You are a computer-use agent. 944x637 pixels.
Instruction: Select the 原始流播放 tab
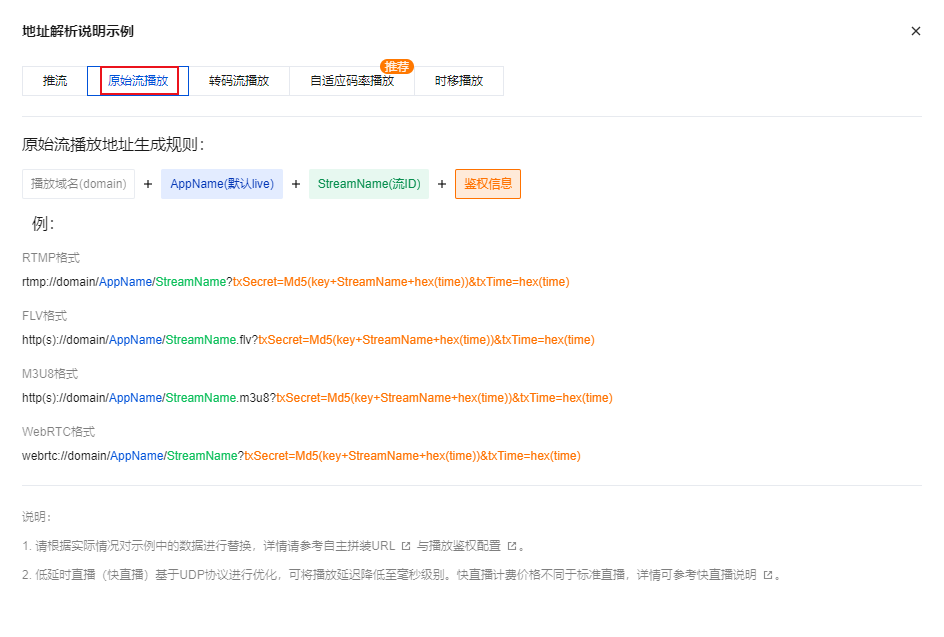coord(138,81)
